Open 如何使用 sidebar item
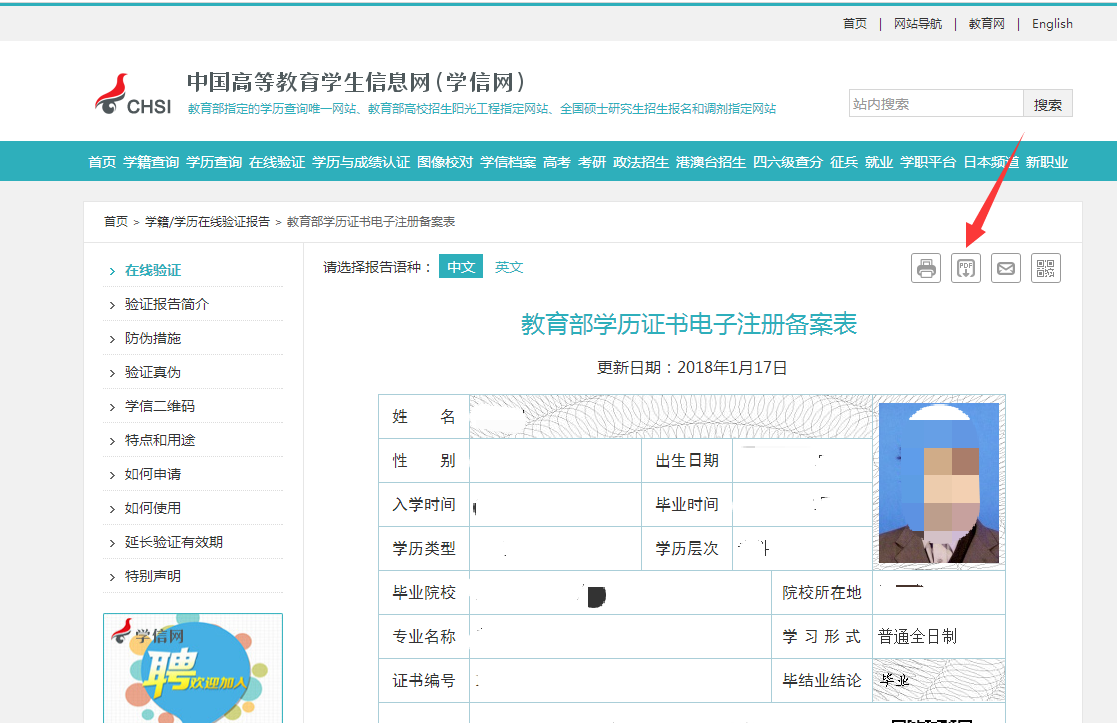Screen dimensions: 1117x723 pos(152,508)
